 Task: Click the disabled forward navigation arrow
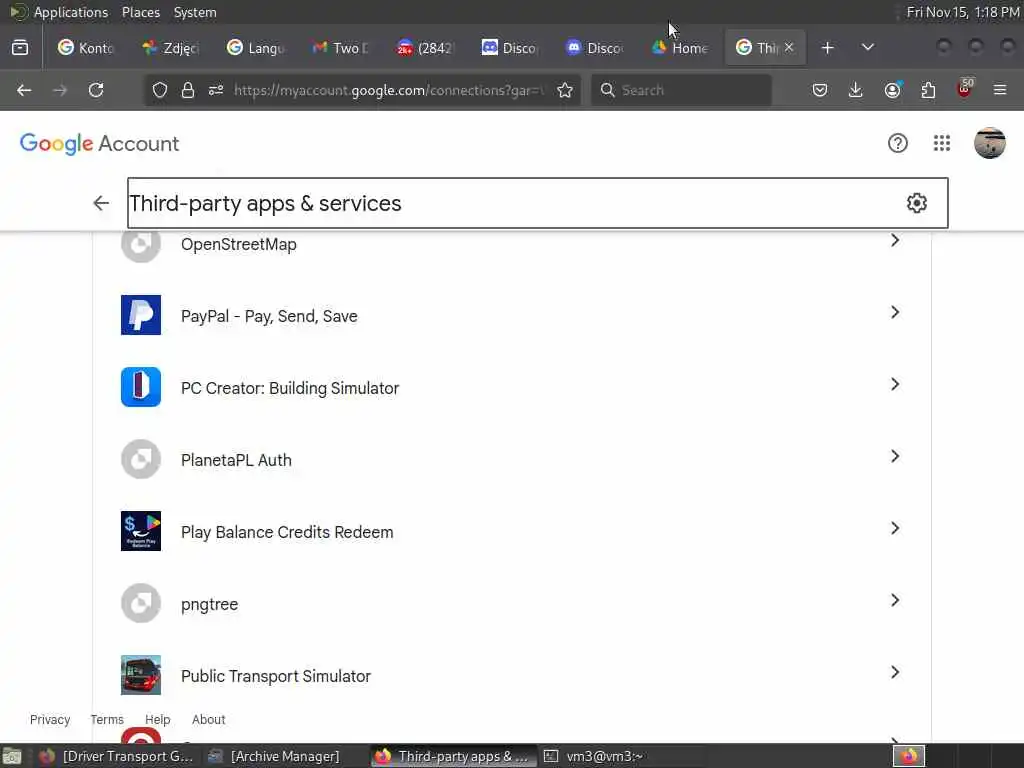pos(60,90)
